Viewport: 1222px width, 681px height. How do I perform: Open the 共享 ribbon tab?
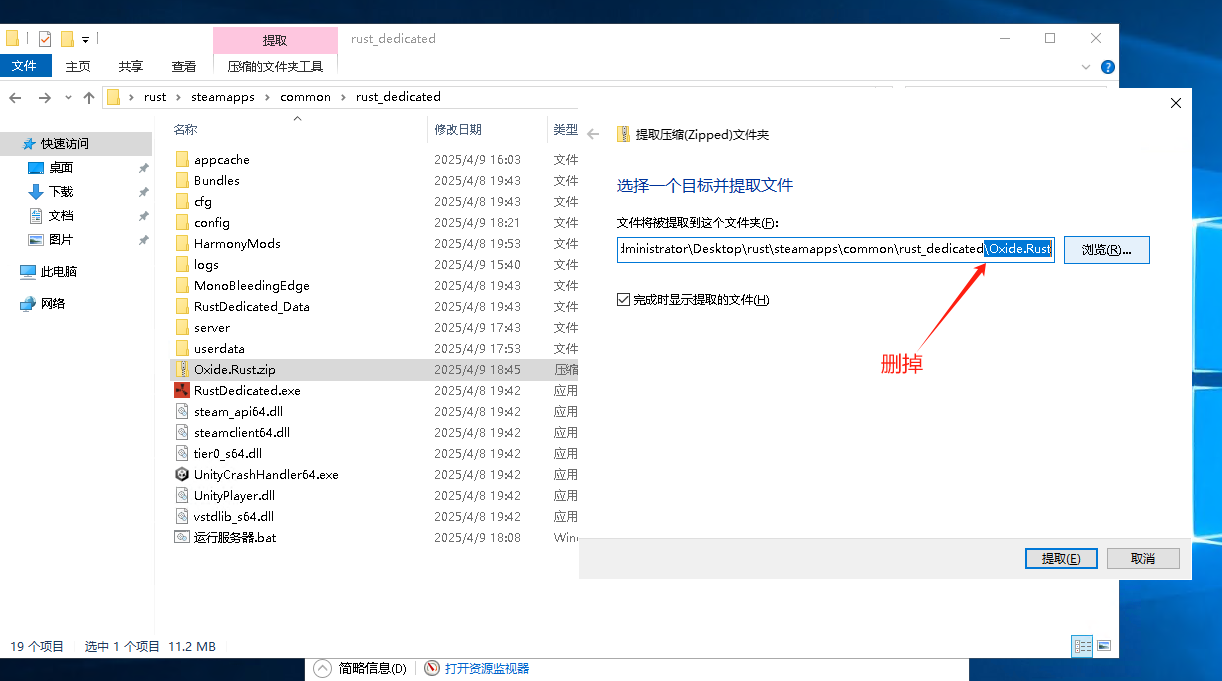[131, 66]
